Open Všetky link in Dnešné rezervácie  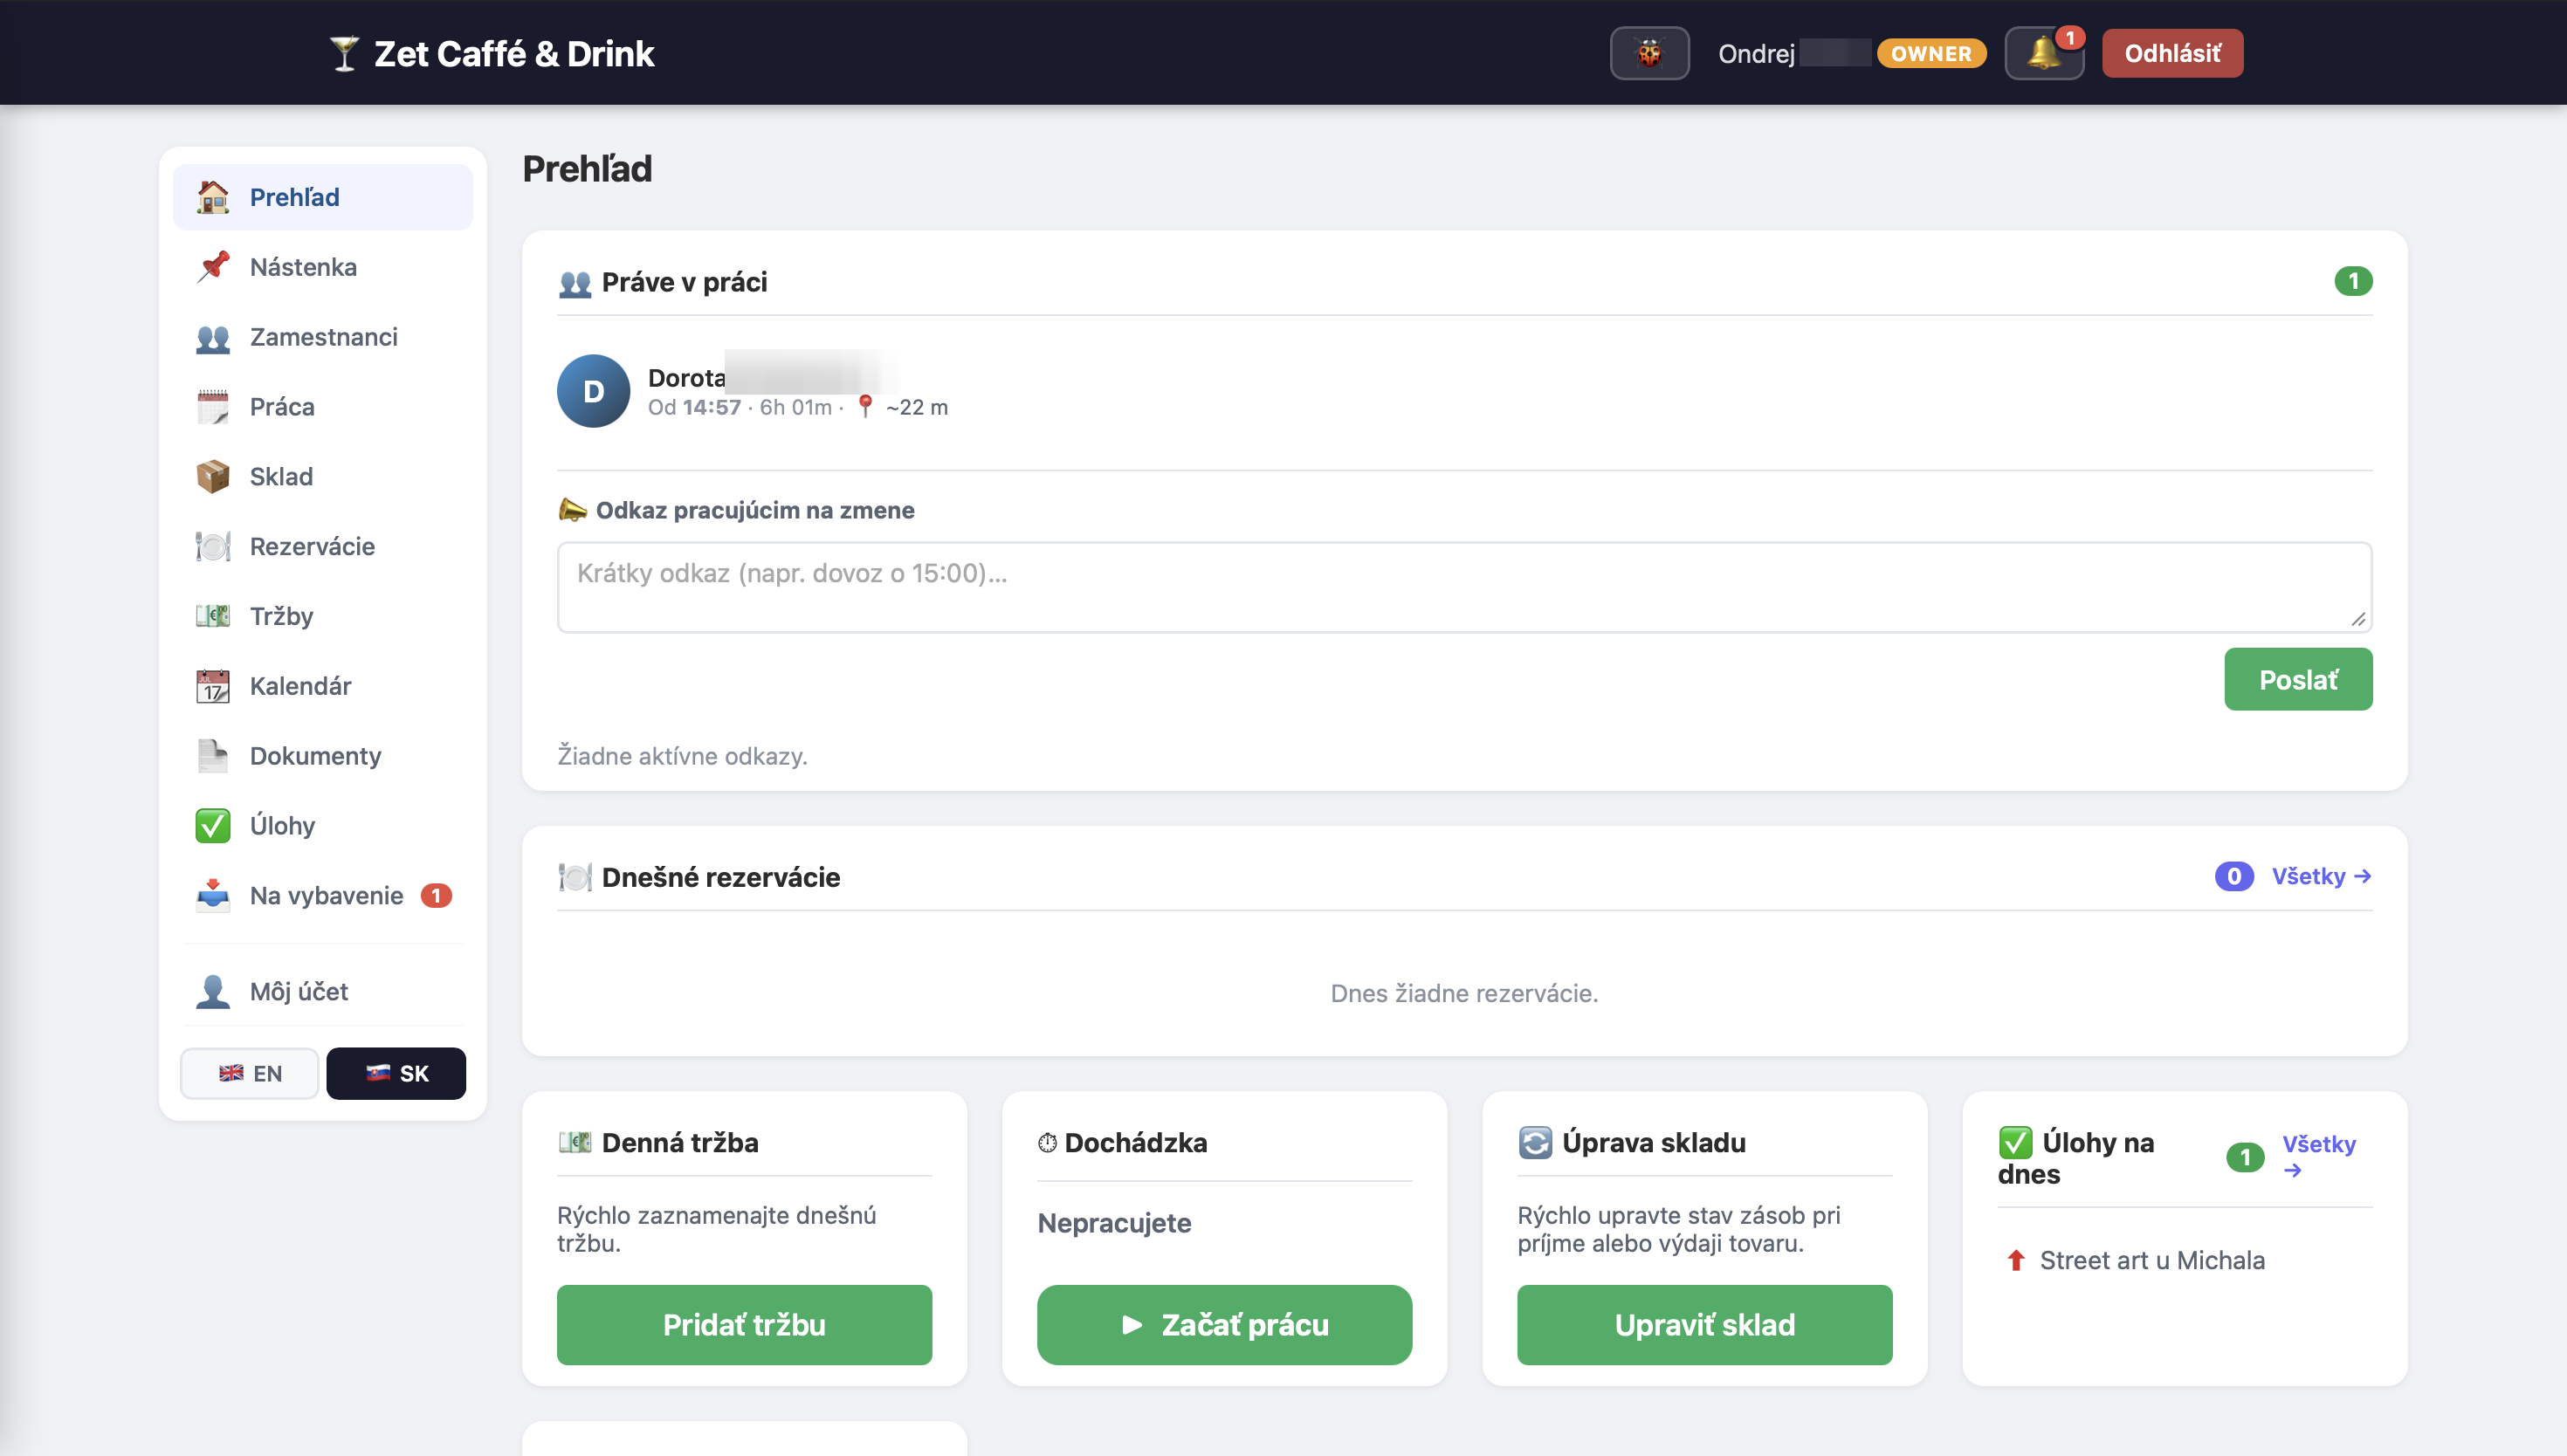coord(2321,877)
